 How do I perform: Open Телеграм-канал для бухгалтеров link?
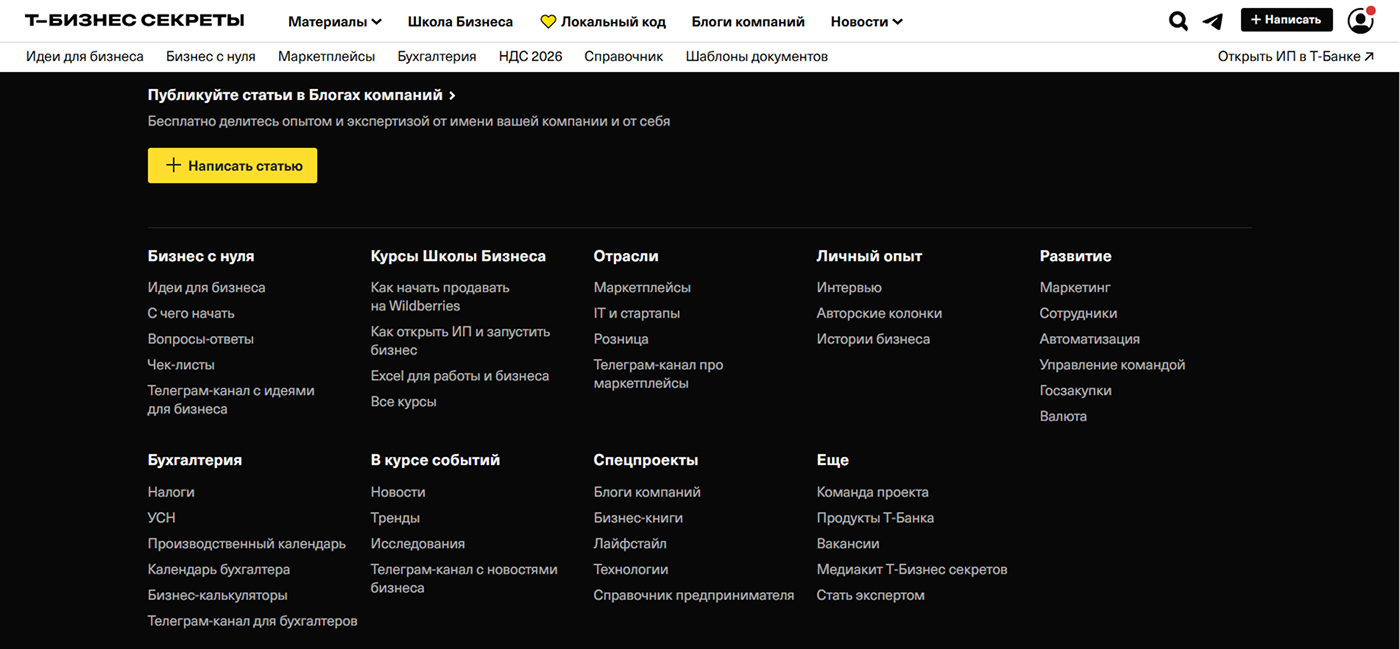[253, 621]
